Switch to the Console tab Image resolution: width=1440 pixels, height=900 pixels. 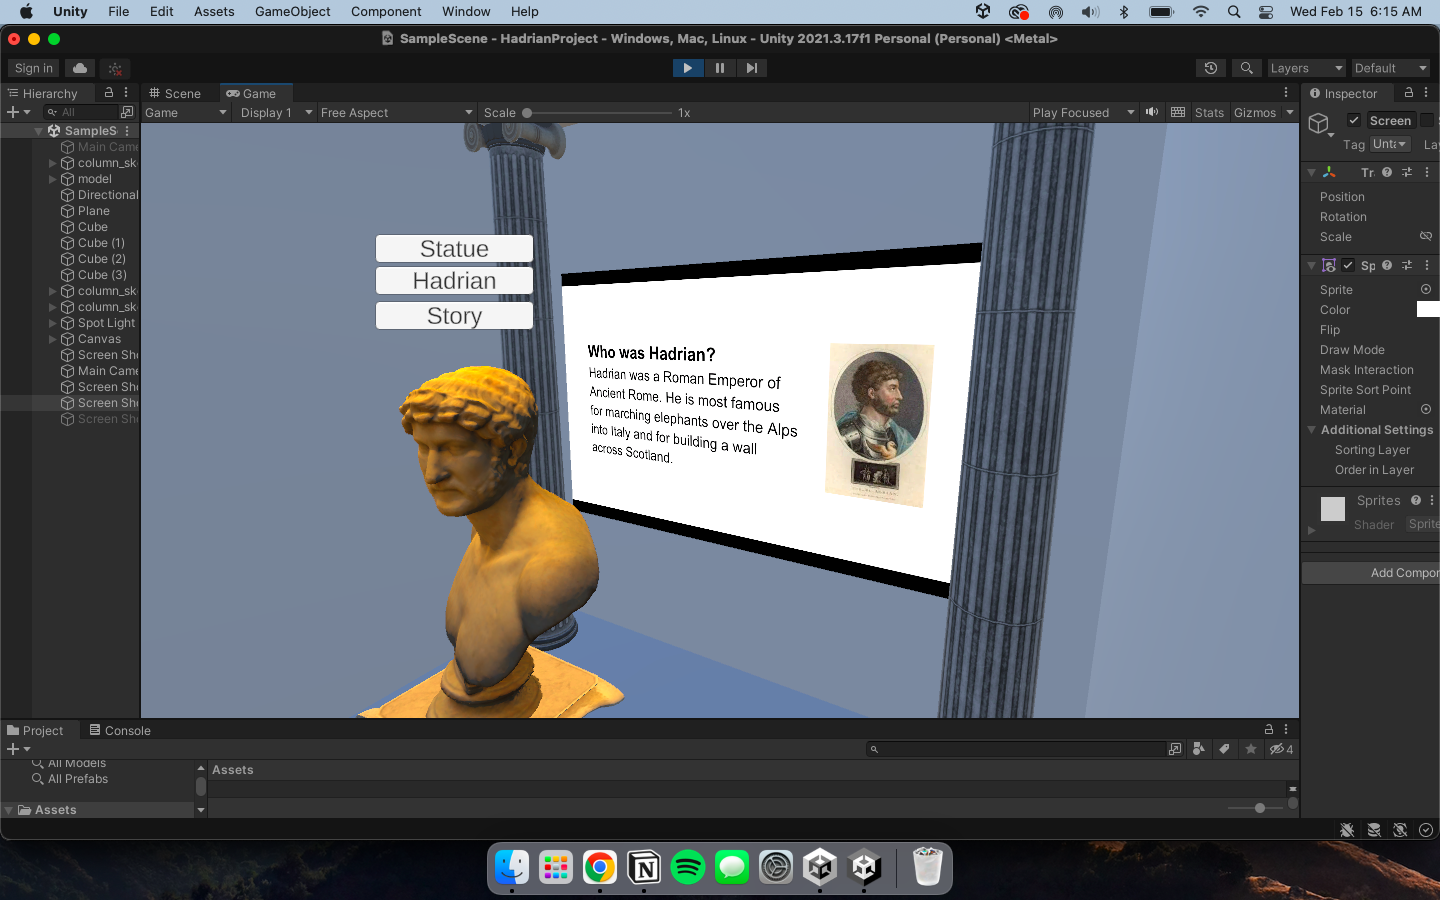tap(119, 730)
